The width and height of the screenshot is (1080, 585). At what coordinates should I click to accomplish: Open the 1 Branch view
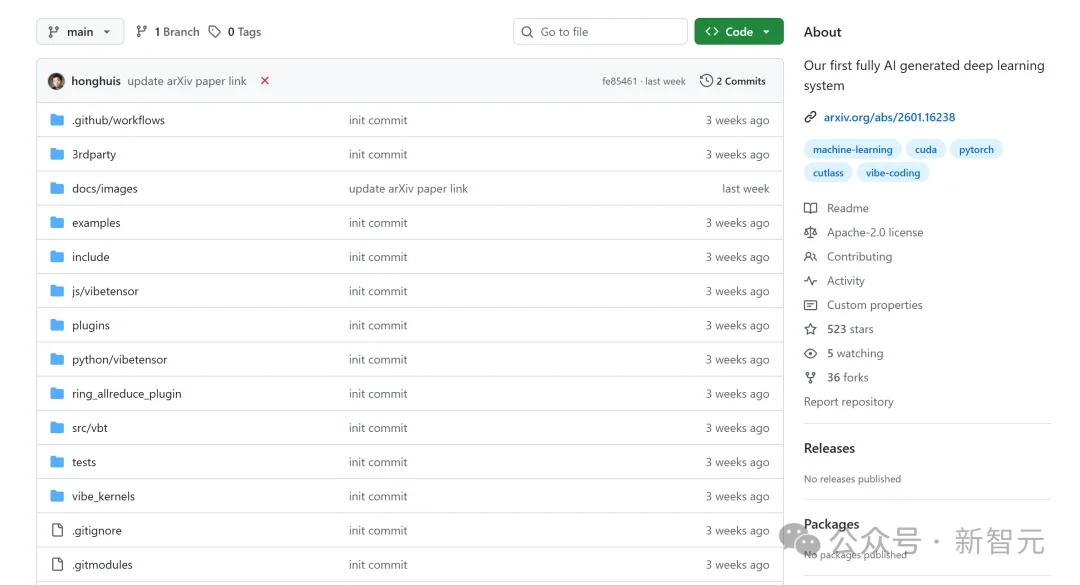click(167, 31)
